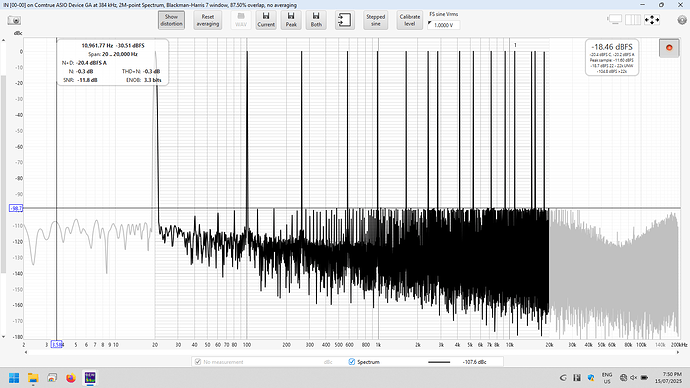This screenshot has height=388, width=690.
Task: Click the Calibrate level button
Action: pyautogui.click(x=410, y=20)
